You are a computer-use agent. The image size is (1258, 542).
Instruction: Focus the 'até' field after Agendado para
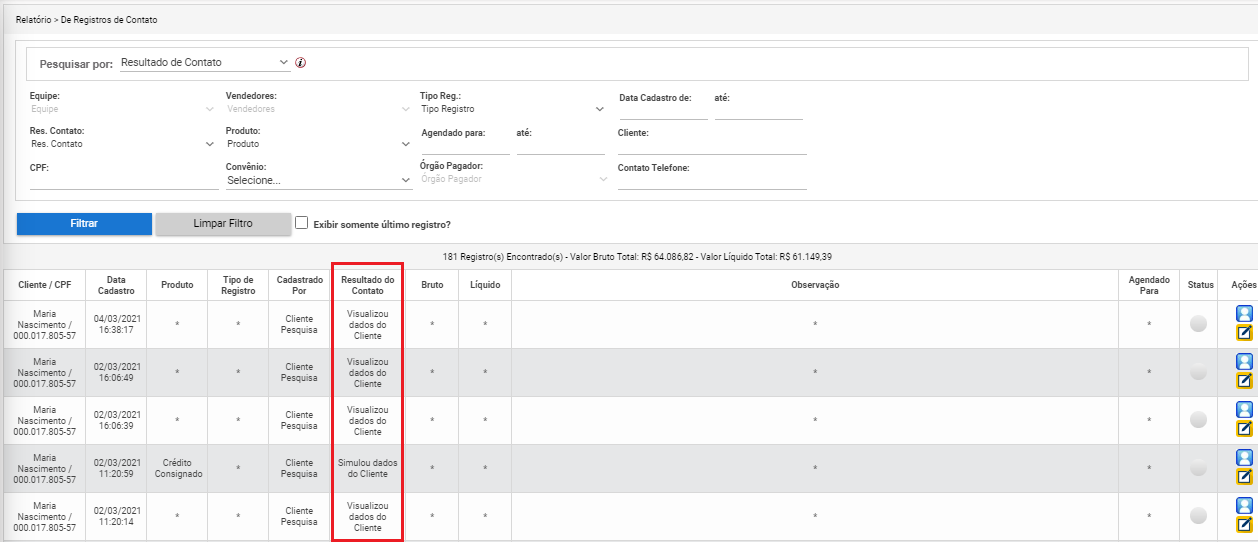click(560, 147)
